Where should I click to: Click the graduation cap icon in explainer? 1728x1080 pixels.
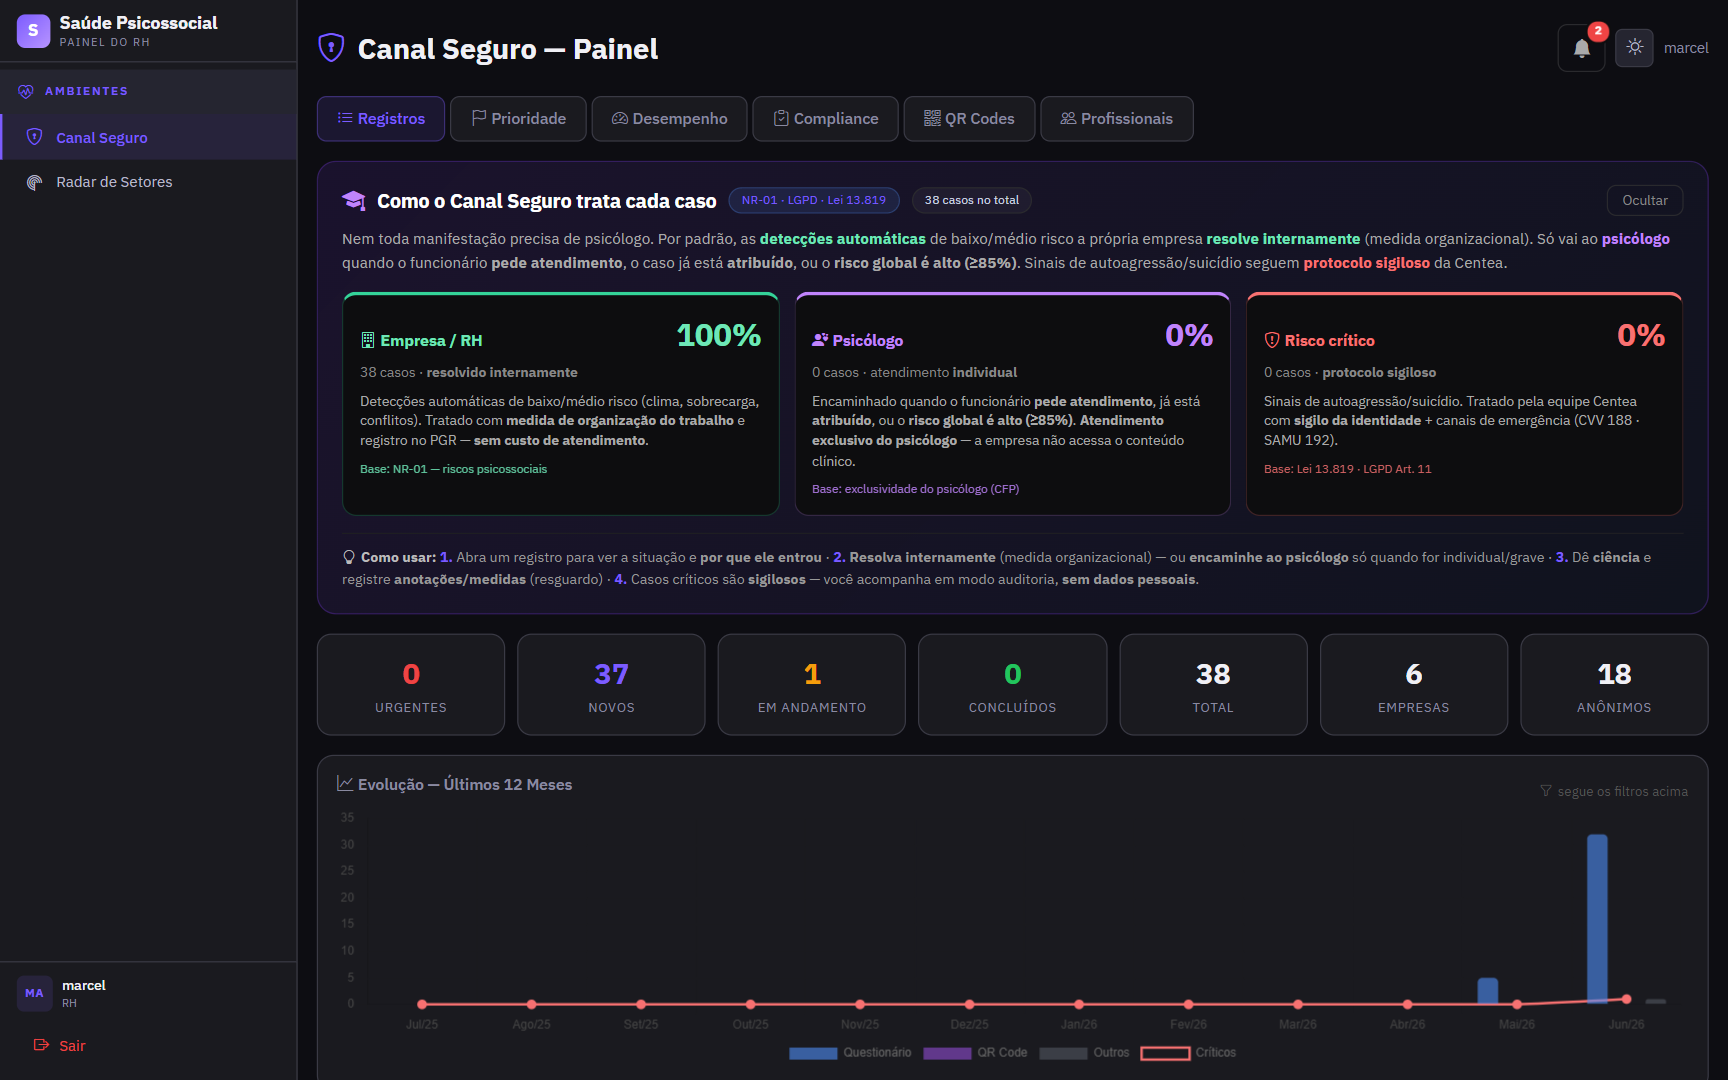click(354, 201)
